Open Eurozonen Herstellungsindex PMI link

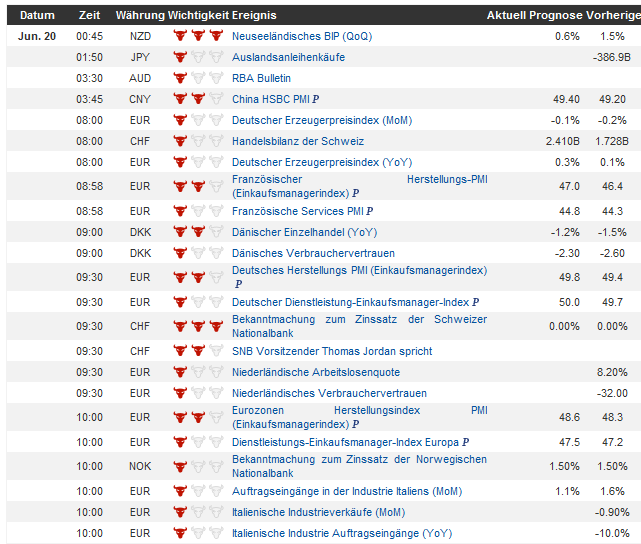[359, 417]
